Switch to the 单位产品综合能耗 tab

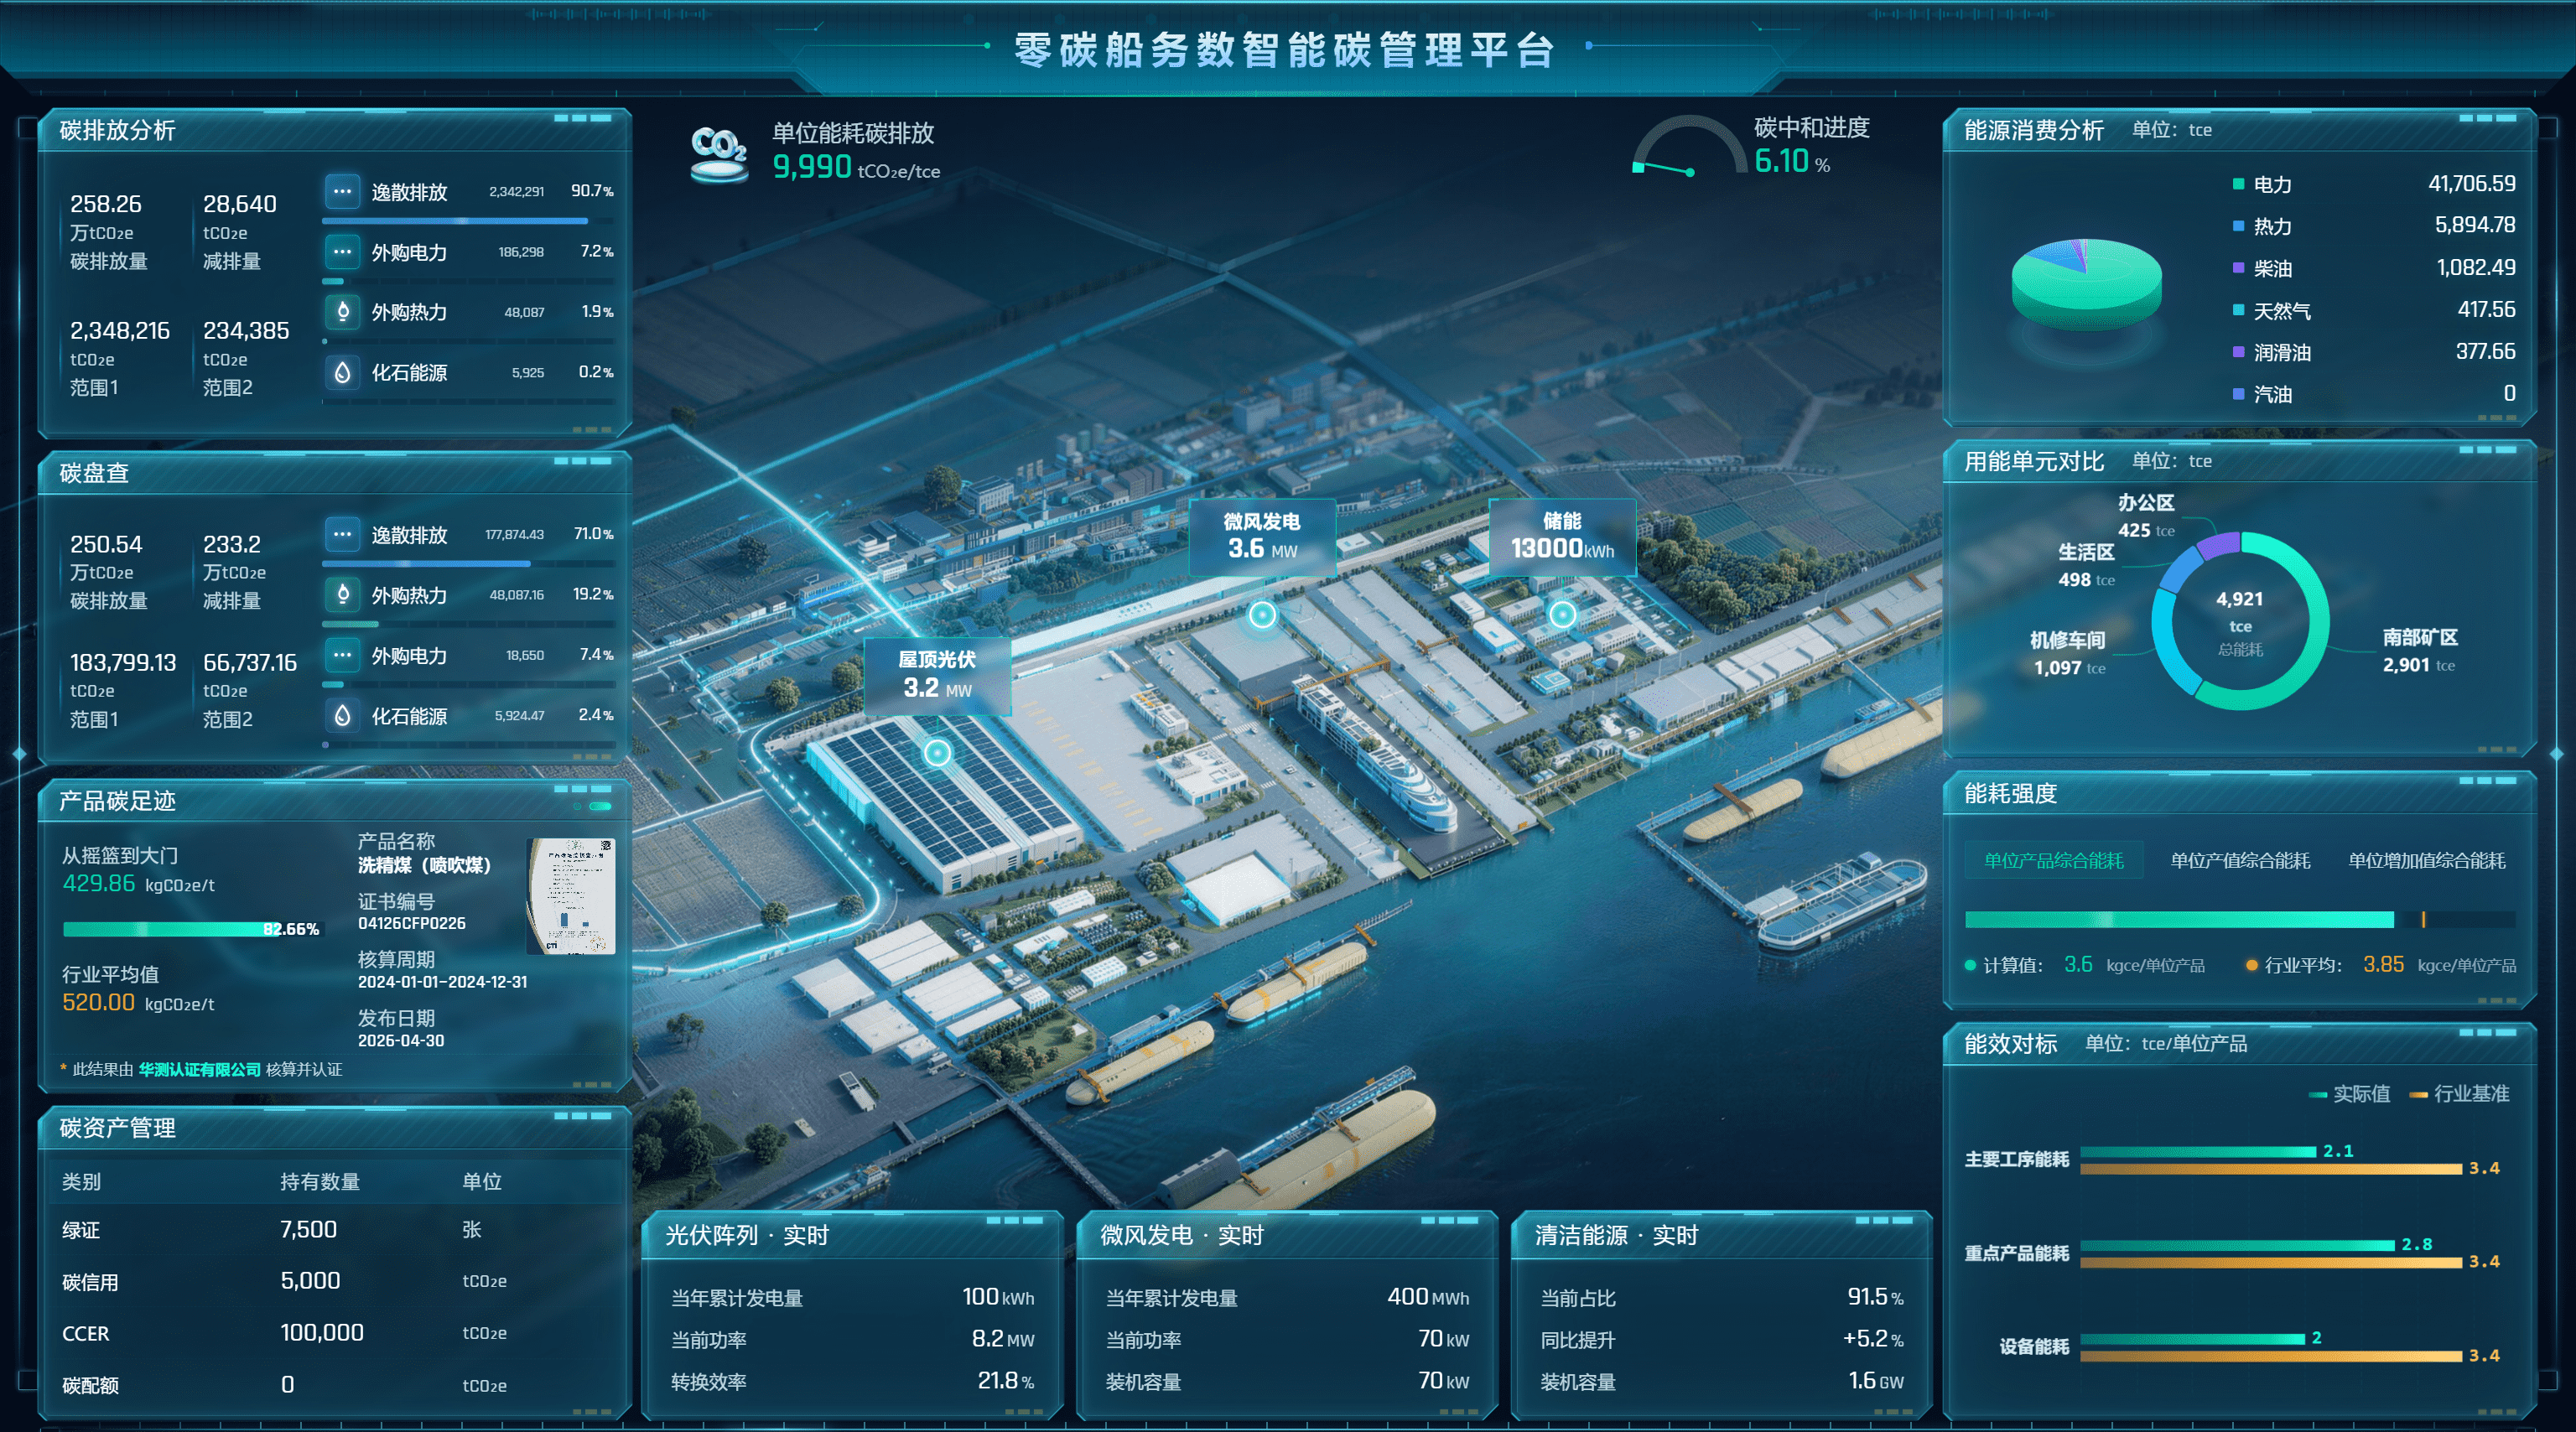click(x=2053, y=860)
